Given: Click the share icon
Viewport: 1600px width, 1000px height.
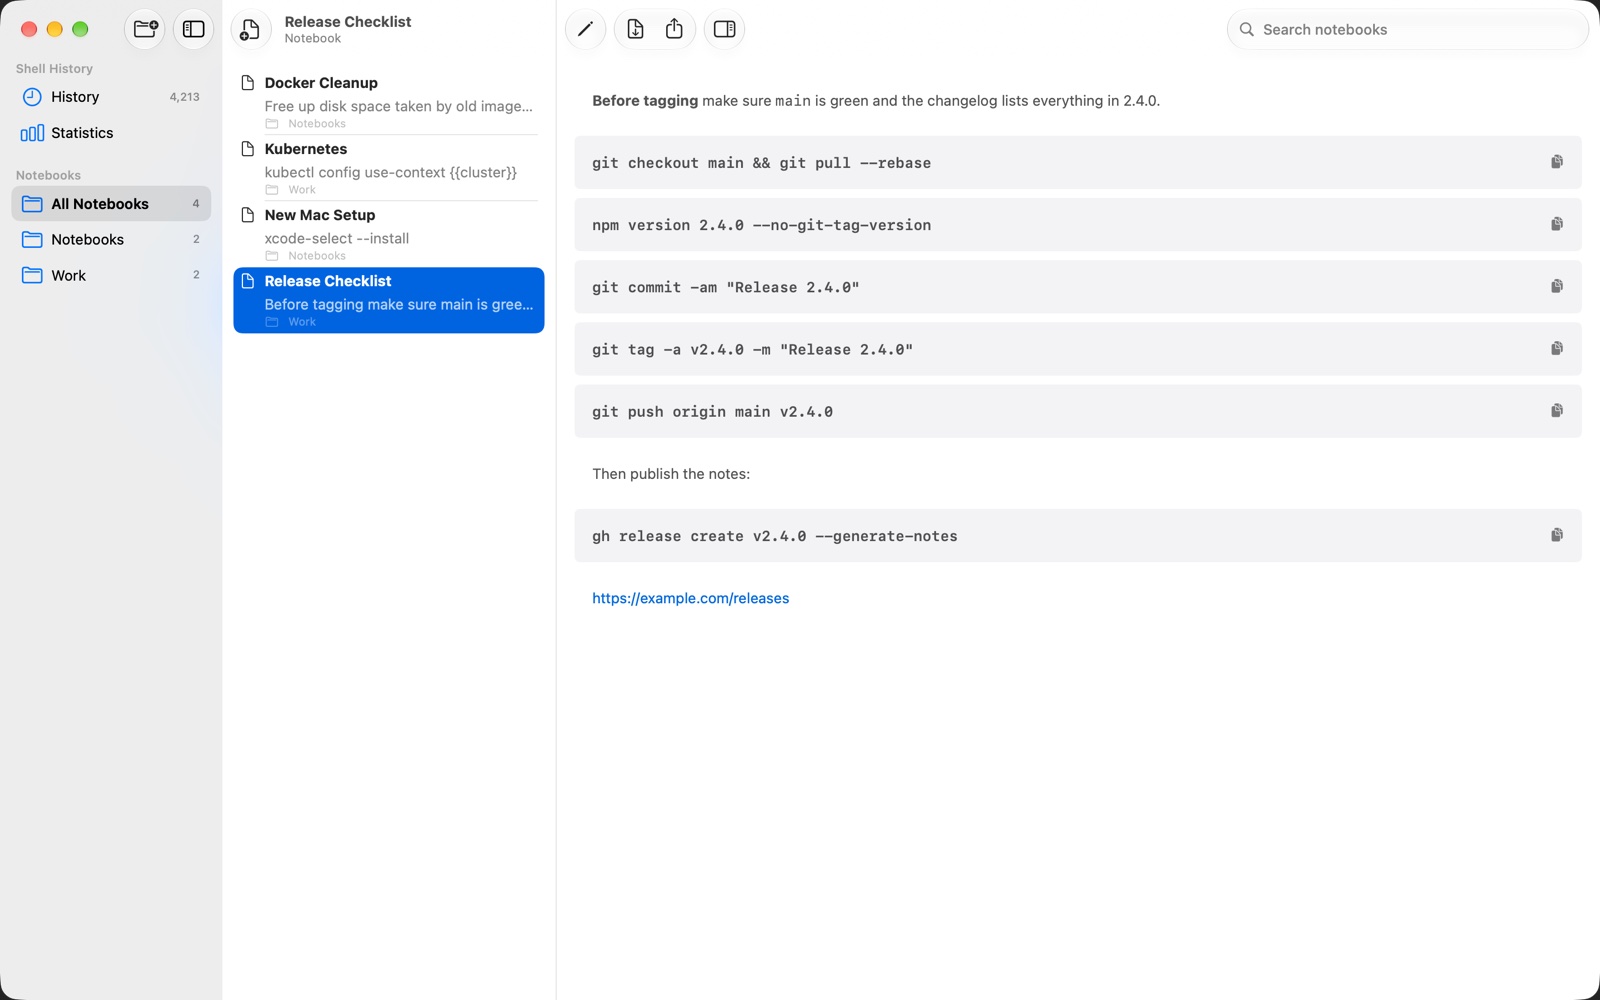Looking at the screenshot, I should pyautogui.click(x=675, y=29).
